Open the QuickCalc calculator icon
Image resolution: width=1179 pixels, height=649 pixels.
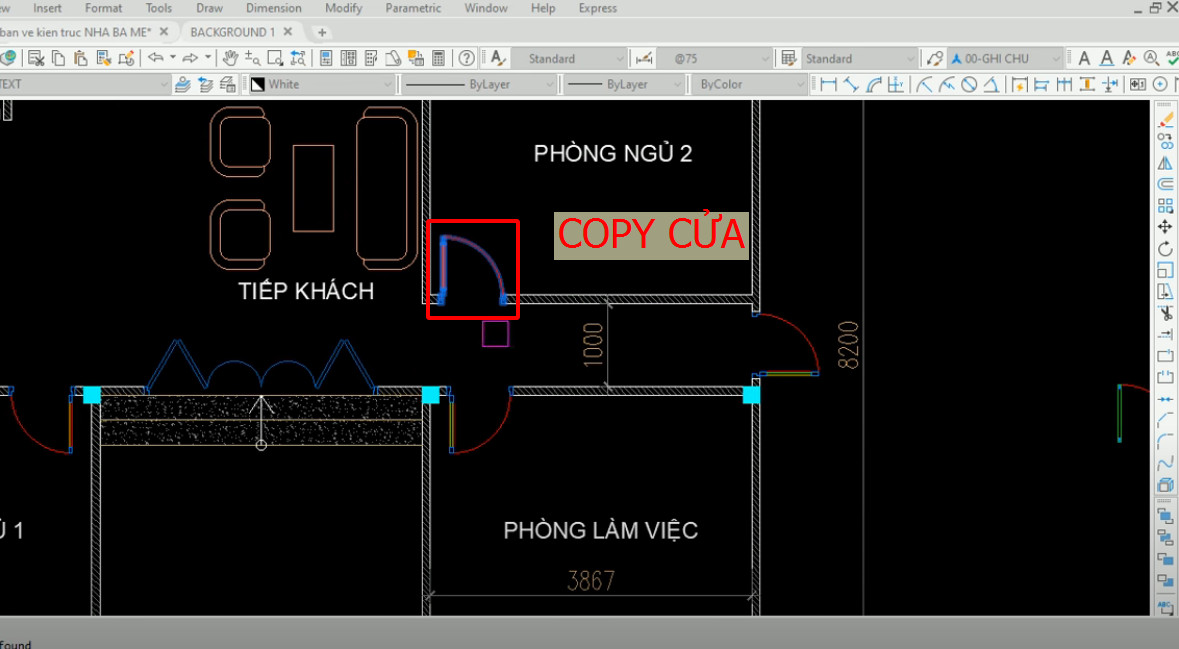(x=437, y=58)
